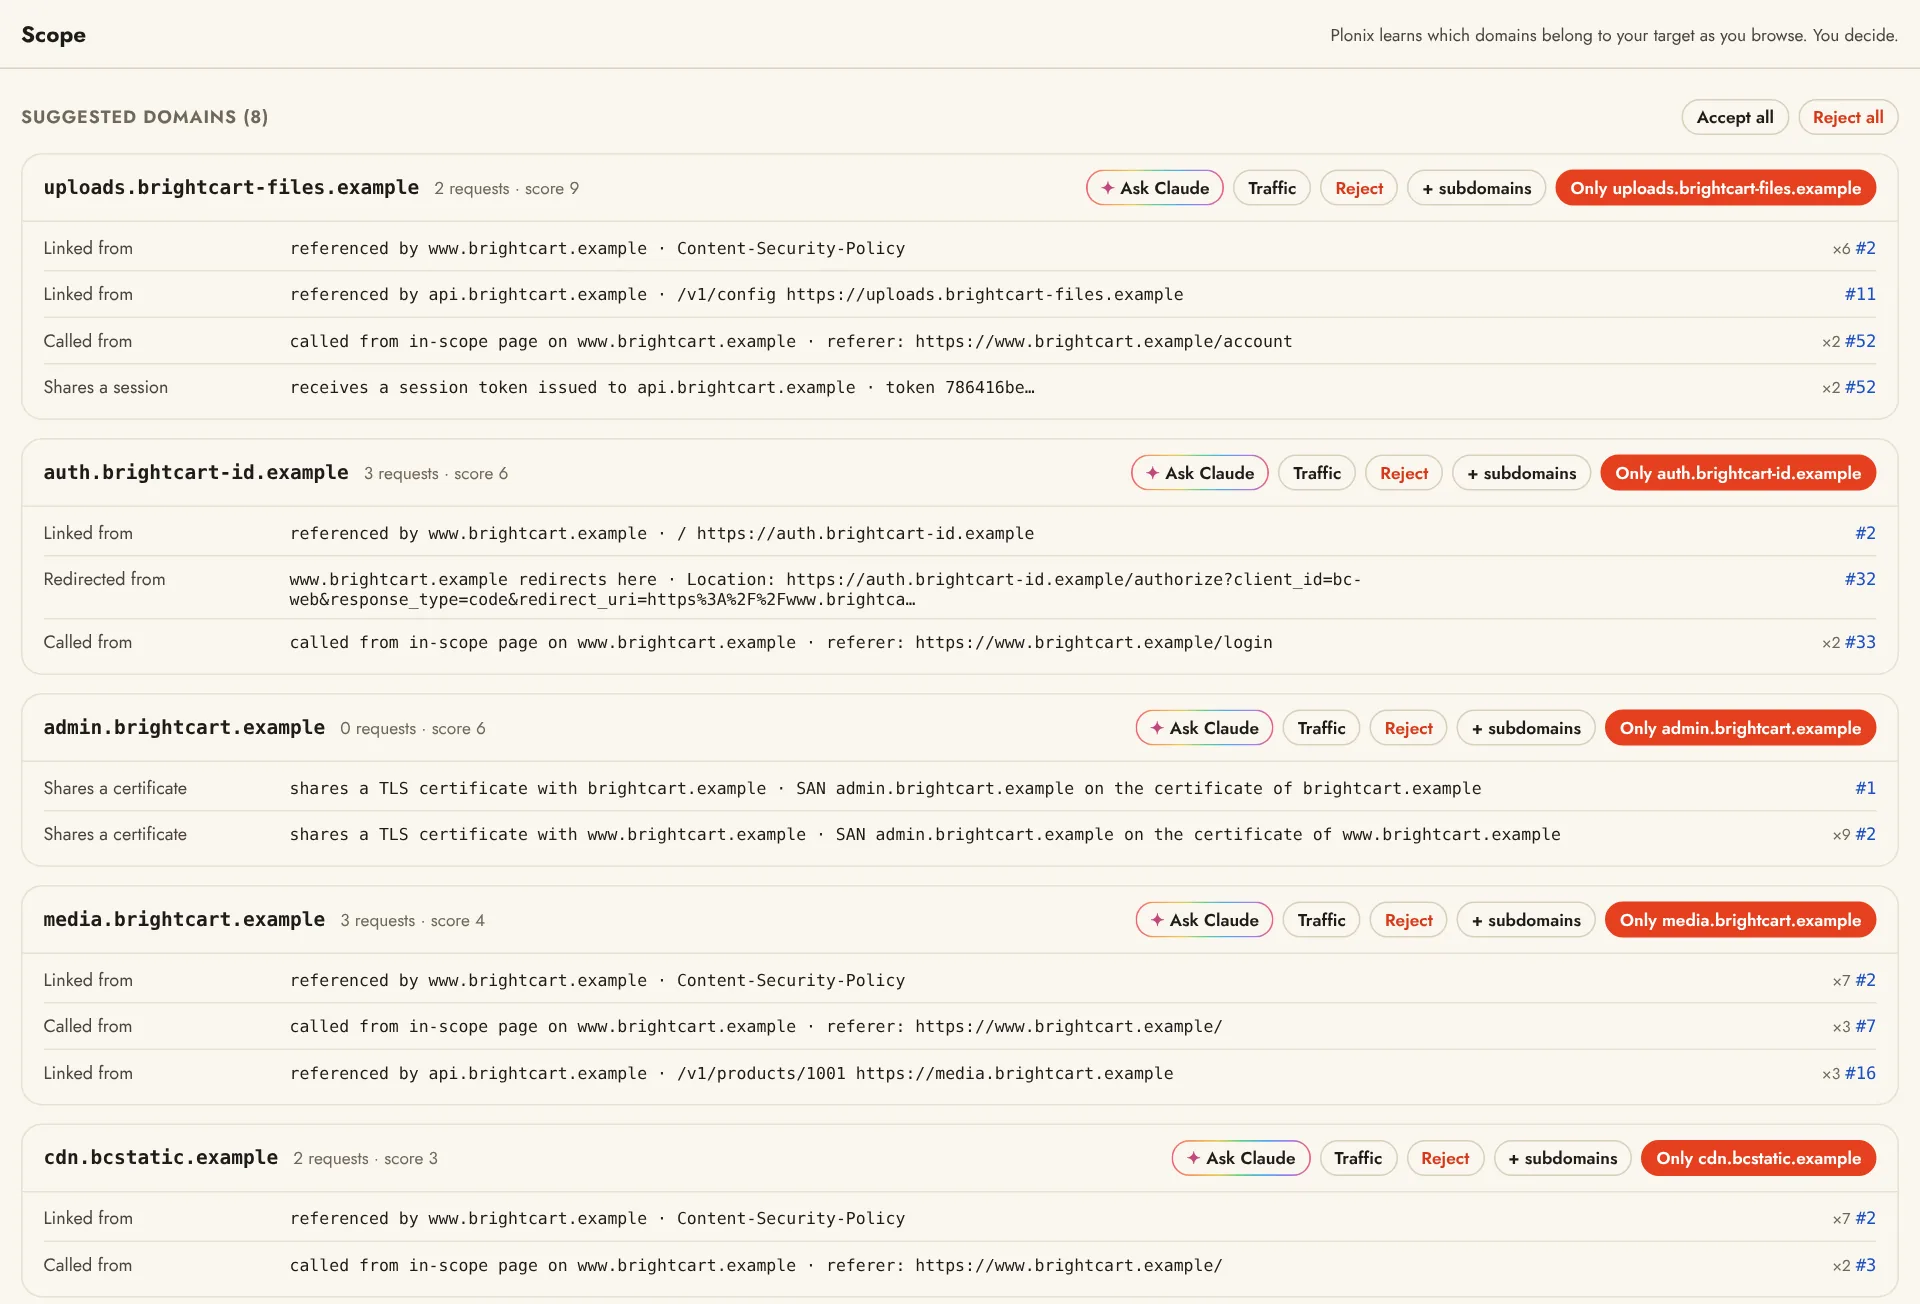Viewport: 1920px width, 1304px height.
Task: Click Suggested Domains (8) heading
Action: (145, 117)
